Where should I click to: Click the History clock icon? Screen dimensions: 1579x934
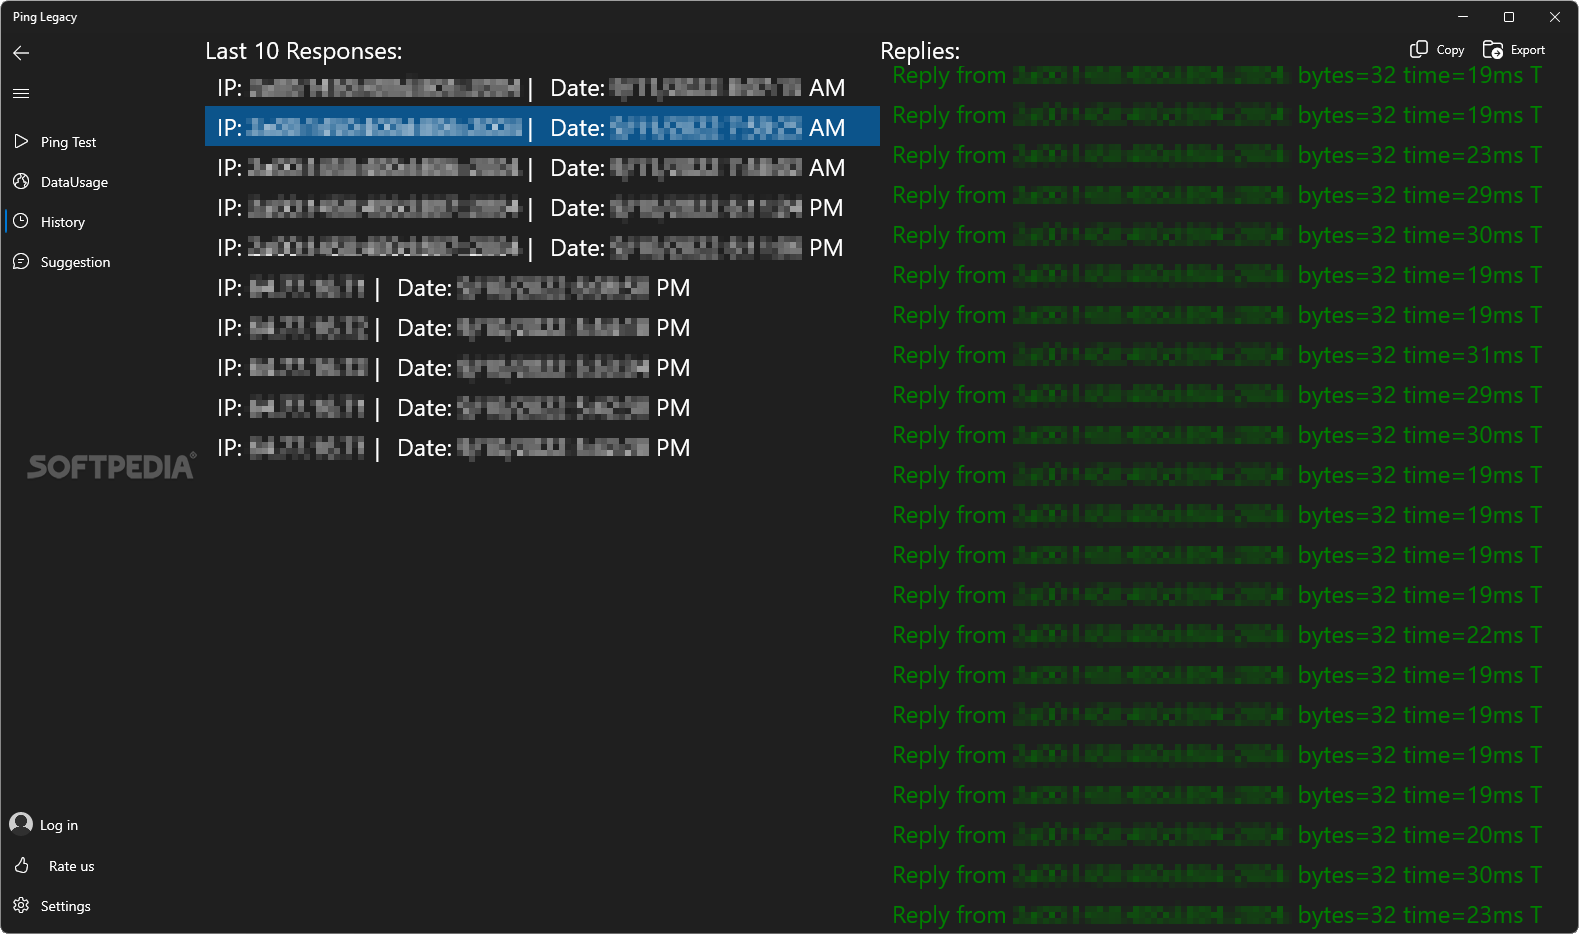[x=21, y=222]
